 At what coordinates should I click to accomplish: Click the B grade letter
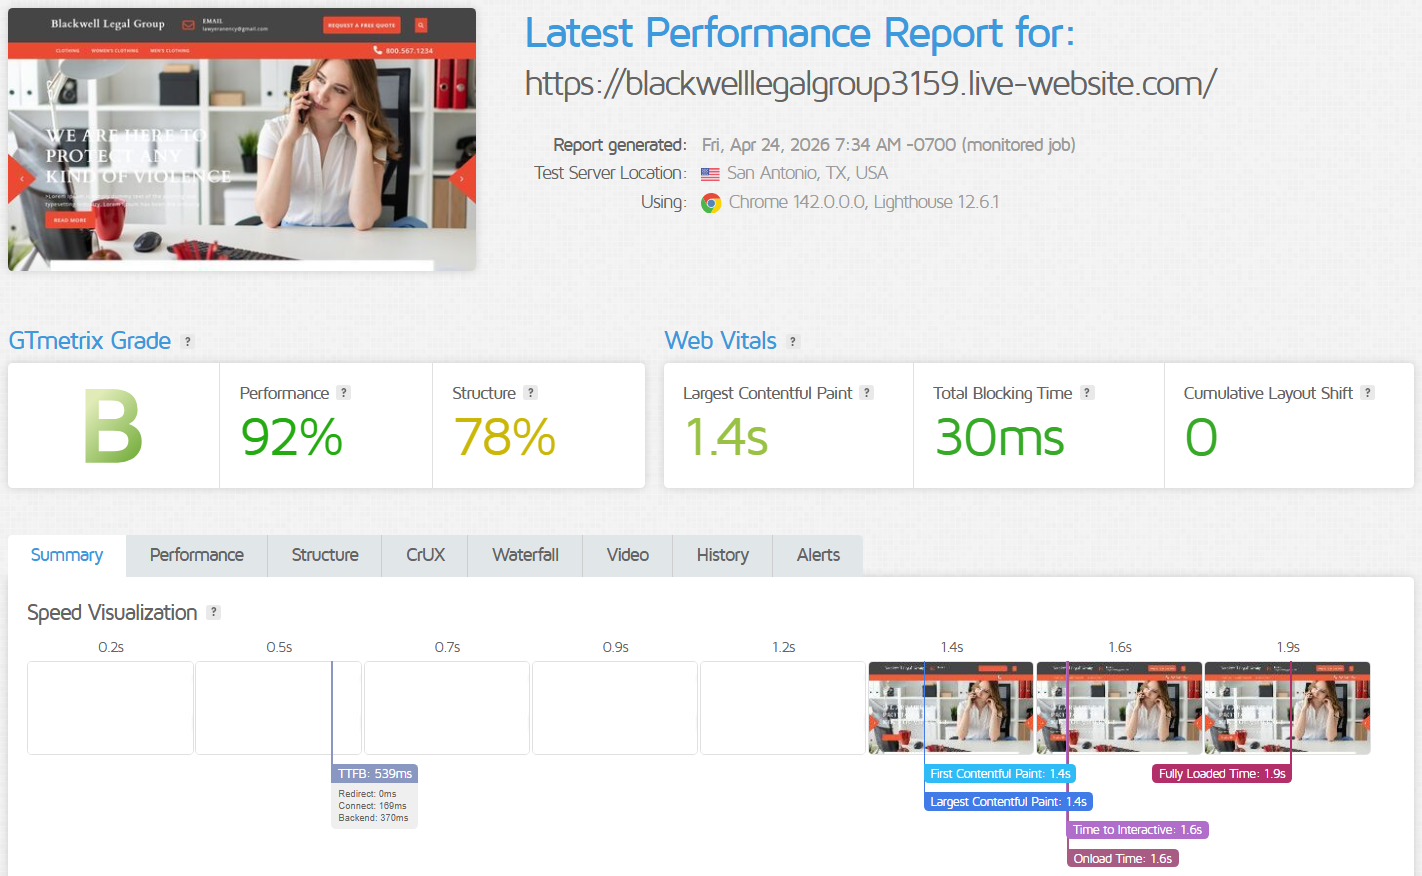click(x=113, y=427)
